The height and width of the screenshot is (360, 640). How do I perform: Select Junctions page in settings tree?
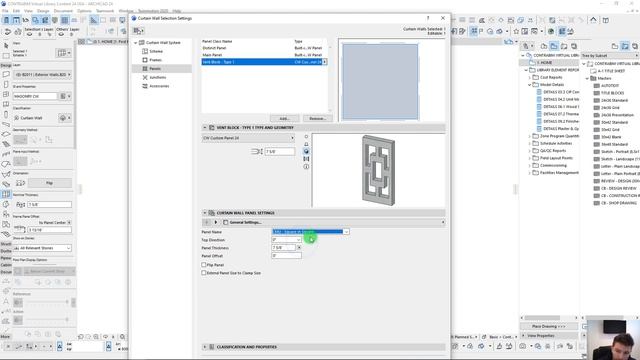tap(158, 77)
